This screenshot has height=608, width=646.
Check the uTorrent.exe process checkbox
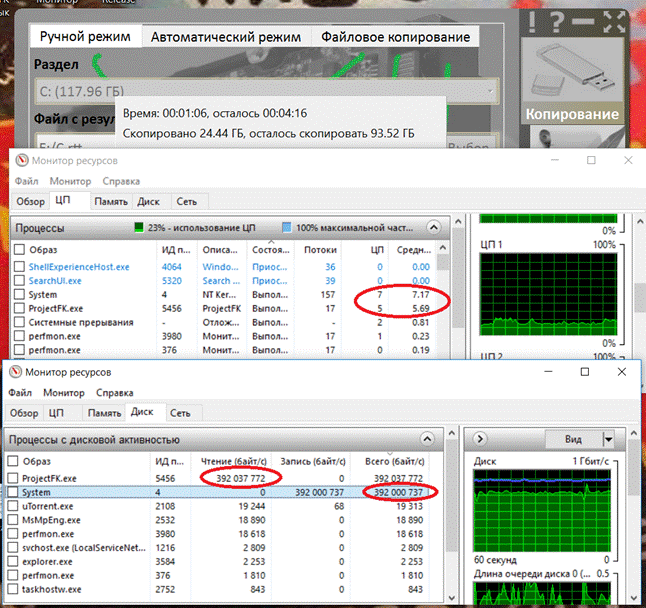click(13, 506)
